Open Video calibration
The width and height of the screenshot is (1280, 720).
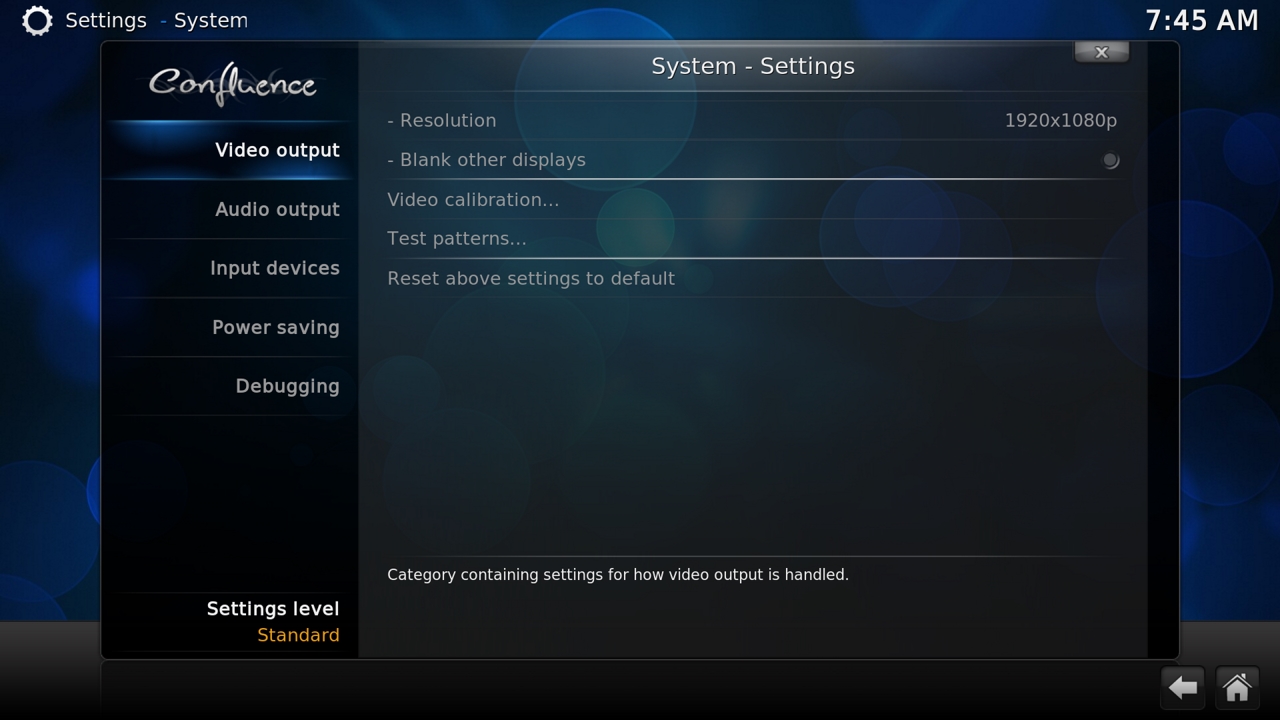click(752, 199)
